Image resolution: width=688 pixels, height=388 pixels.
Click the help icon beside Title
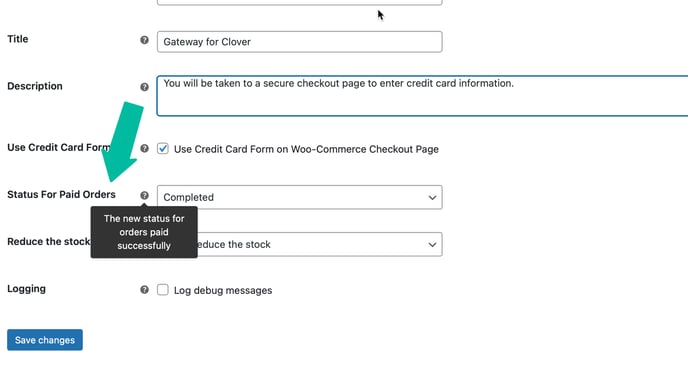(x=144, y=40)
